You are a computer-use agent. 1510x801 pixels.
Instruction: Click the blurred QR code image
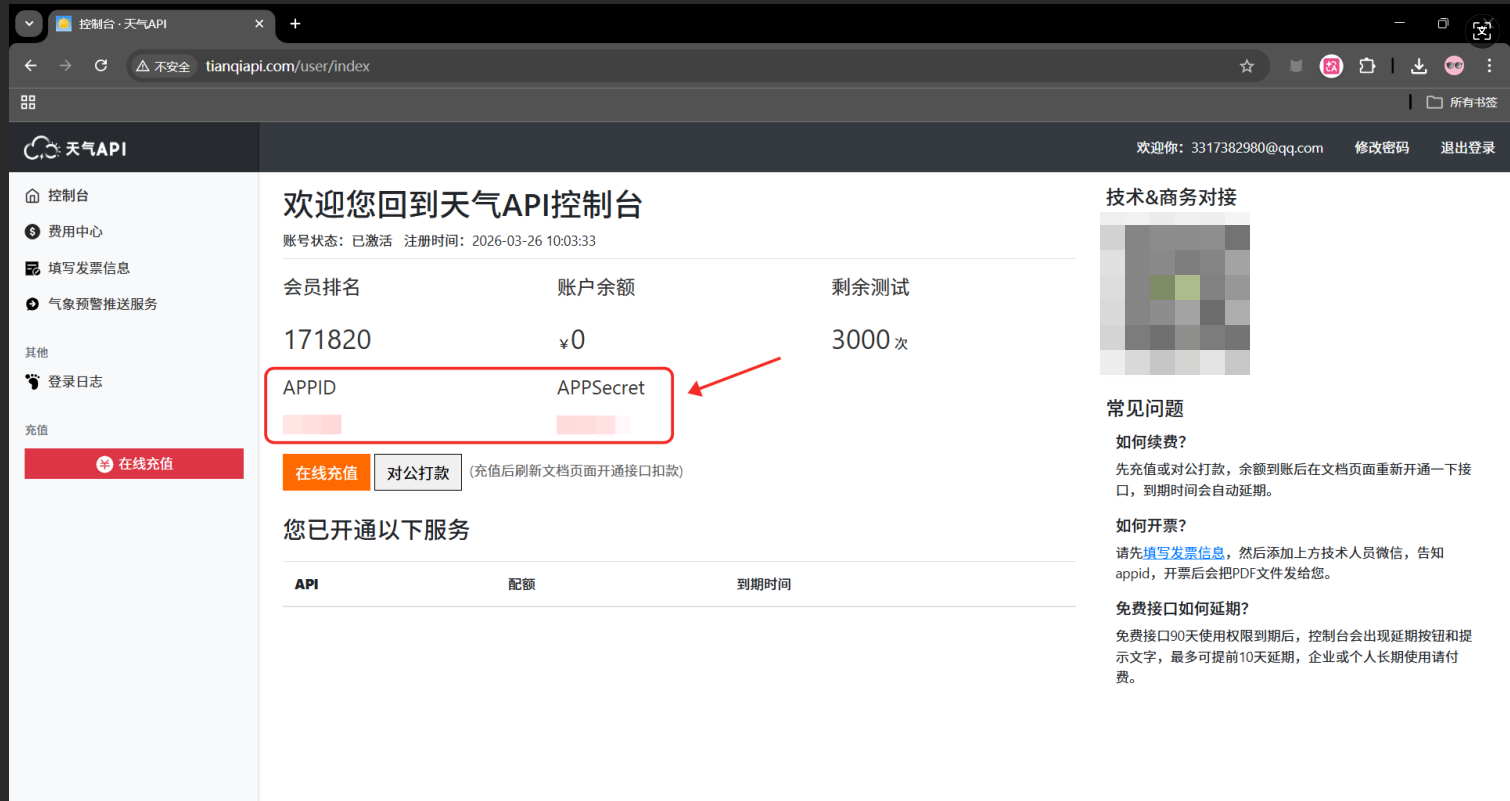point(1175,293)
